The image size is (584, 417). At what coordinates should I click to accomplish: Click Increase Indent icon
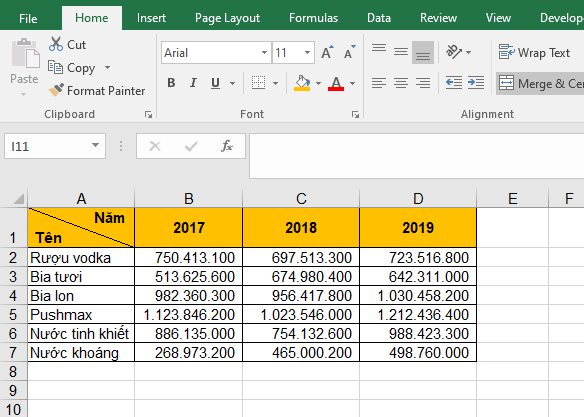(476, 83)
